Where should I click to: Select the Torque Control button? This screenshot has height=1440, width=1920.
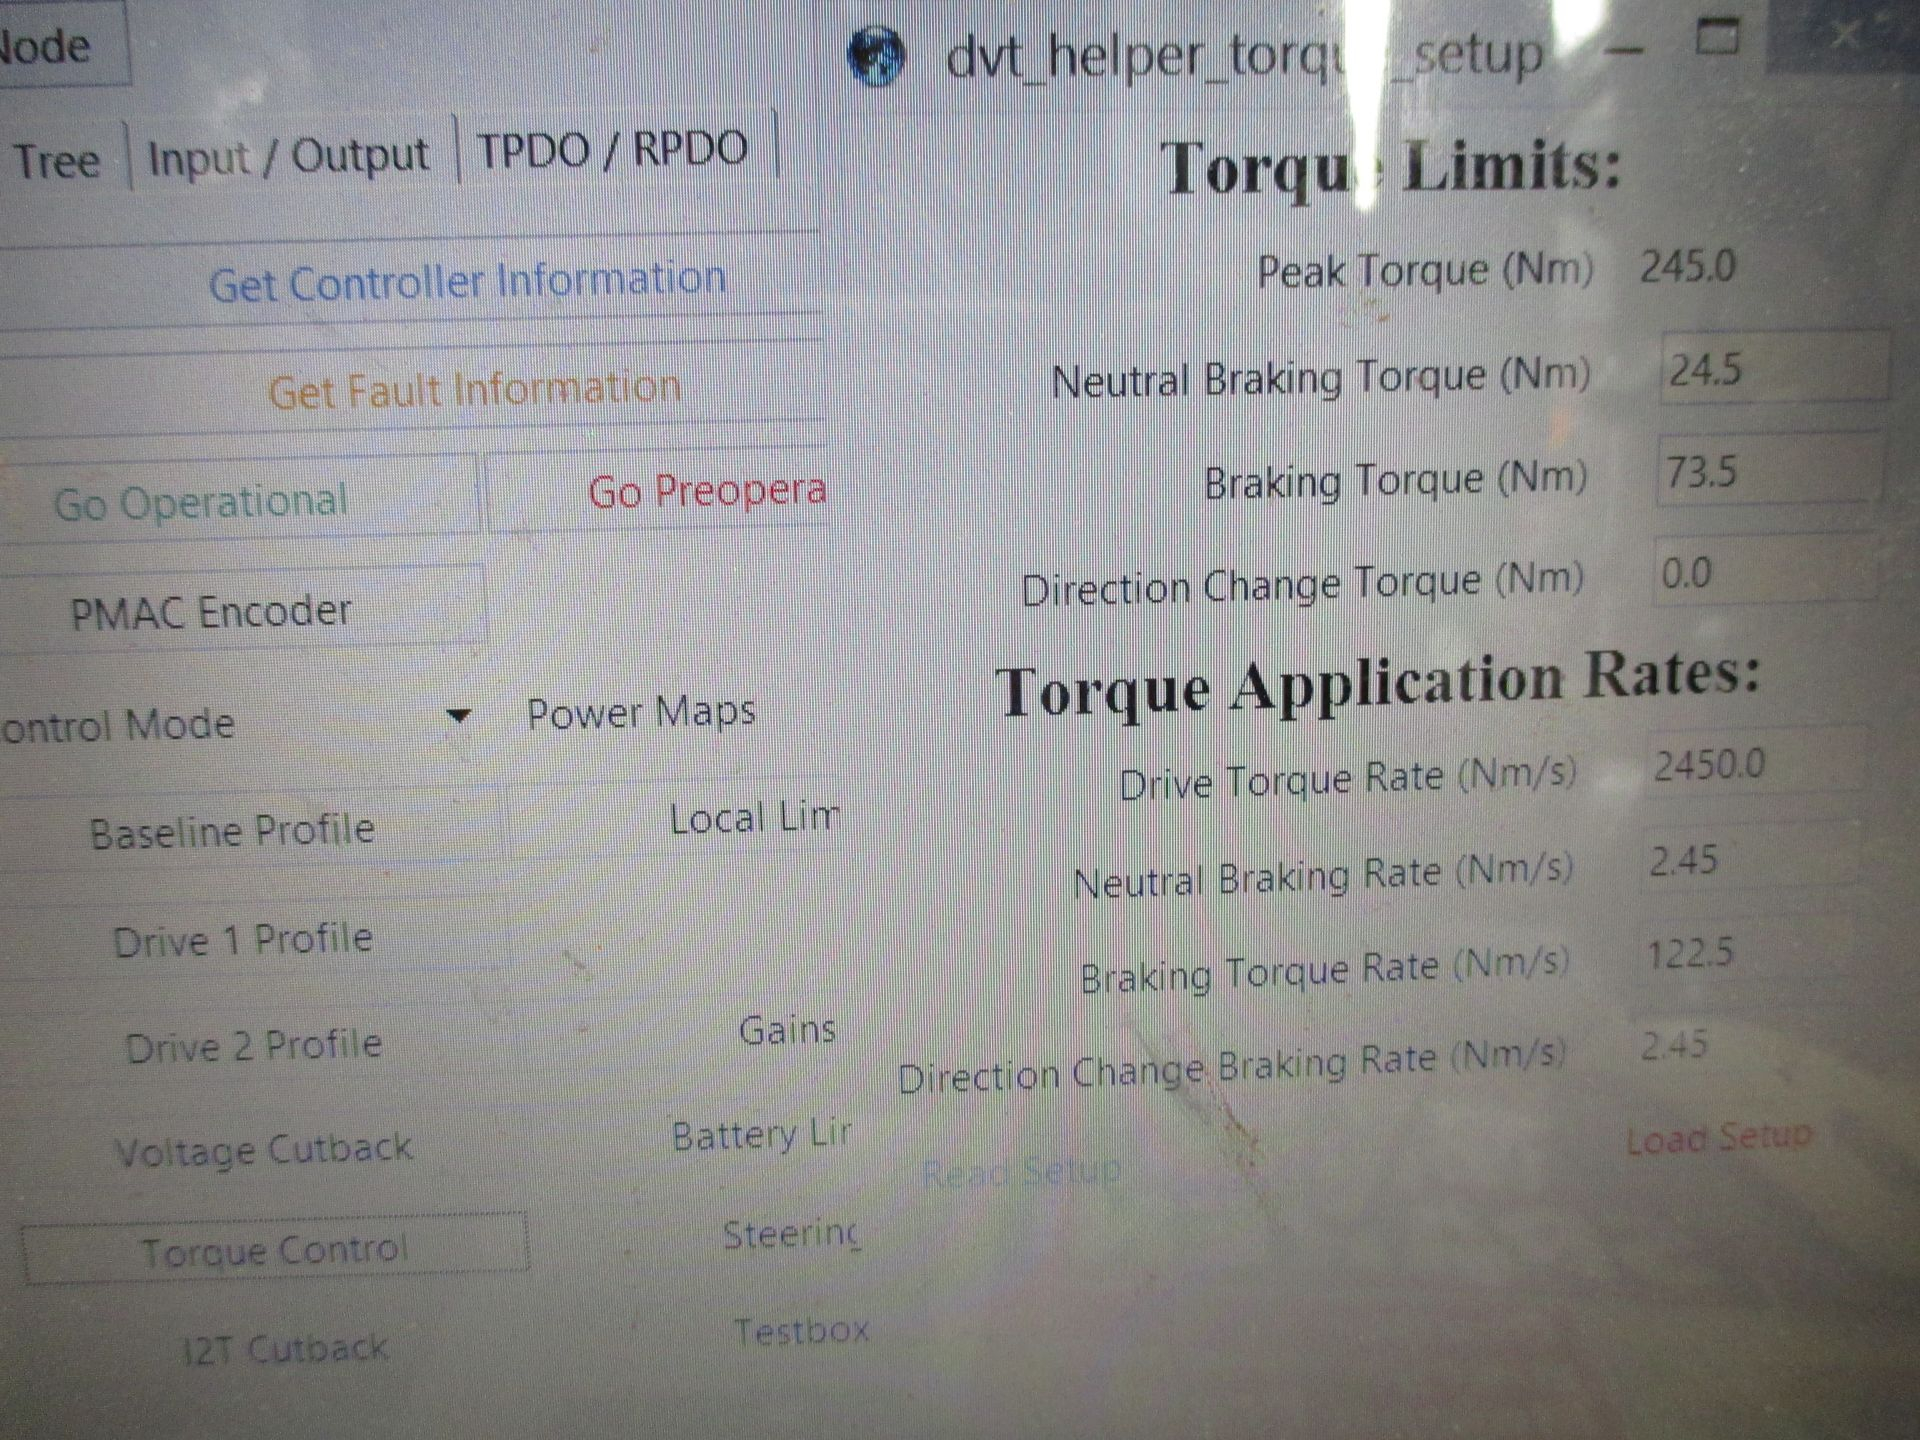[274, 1249]
